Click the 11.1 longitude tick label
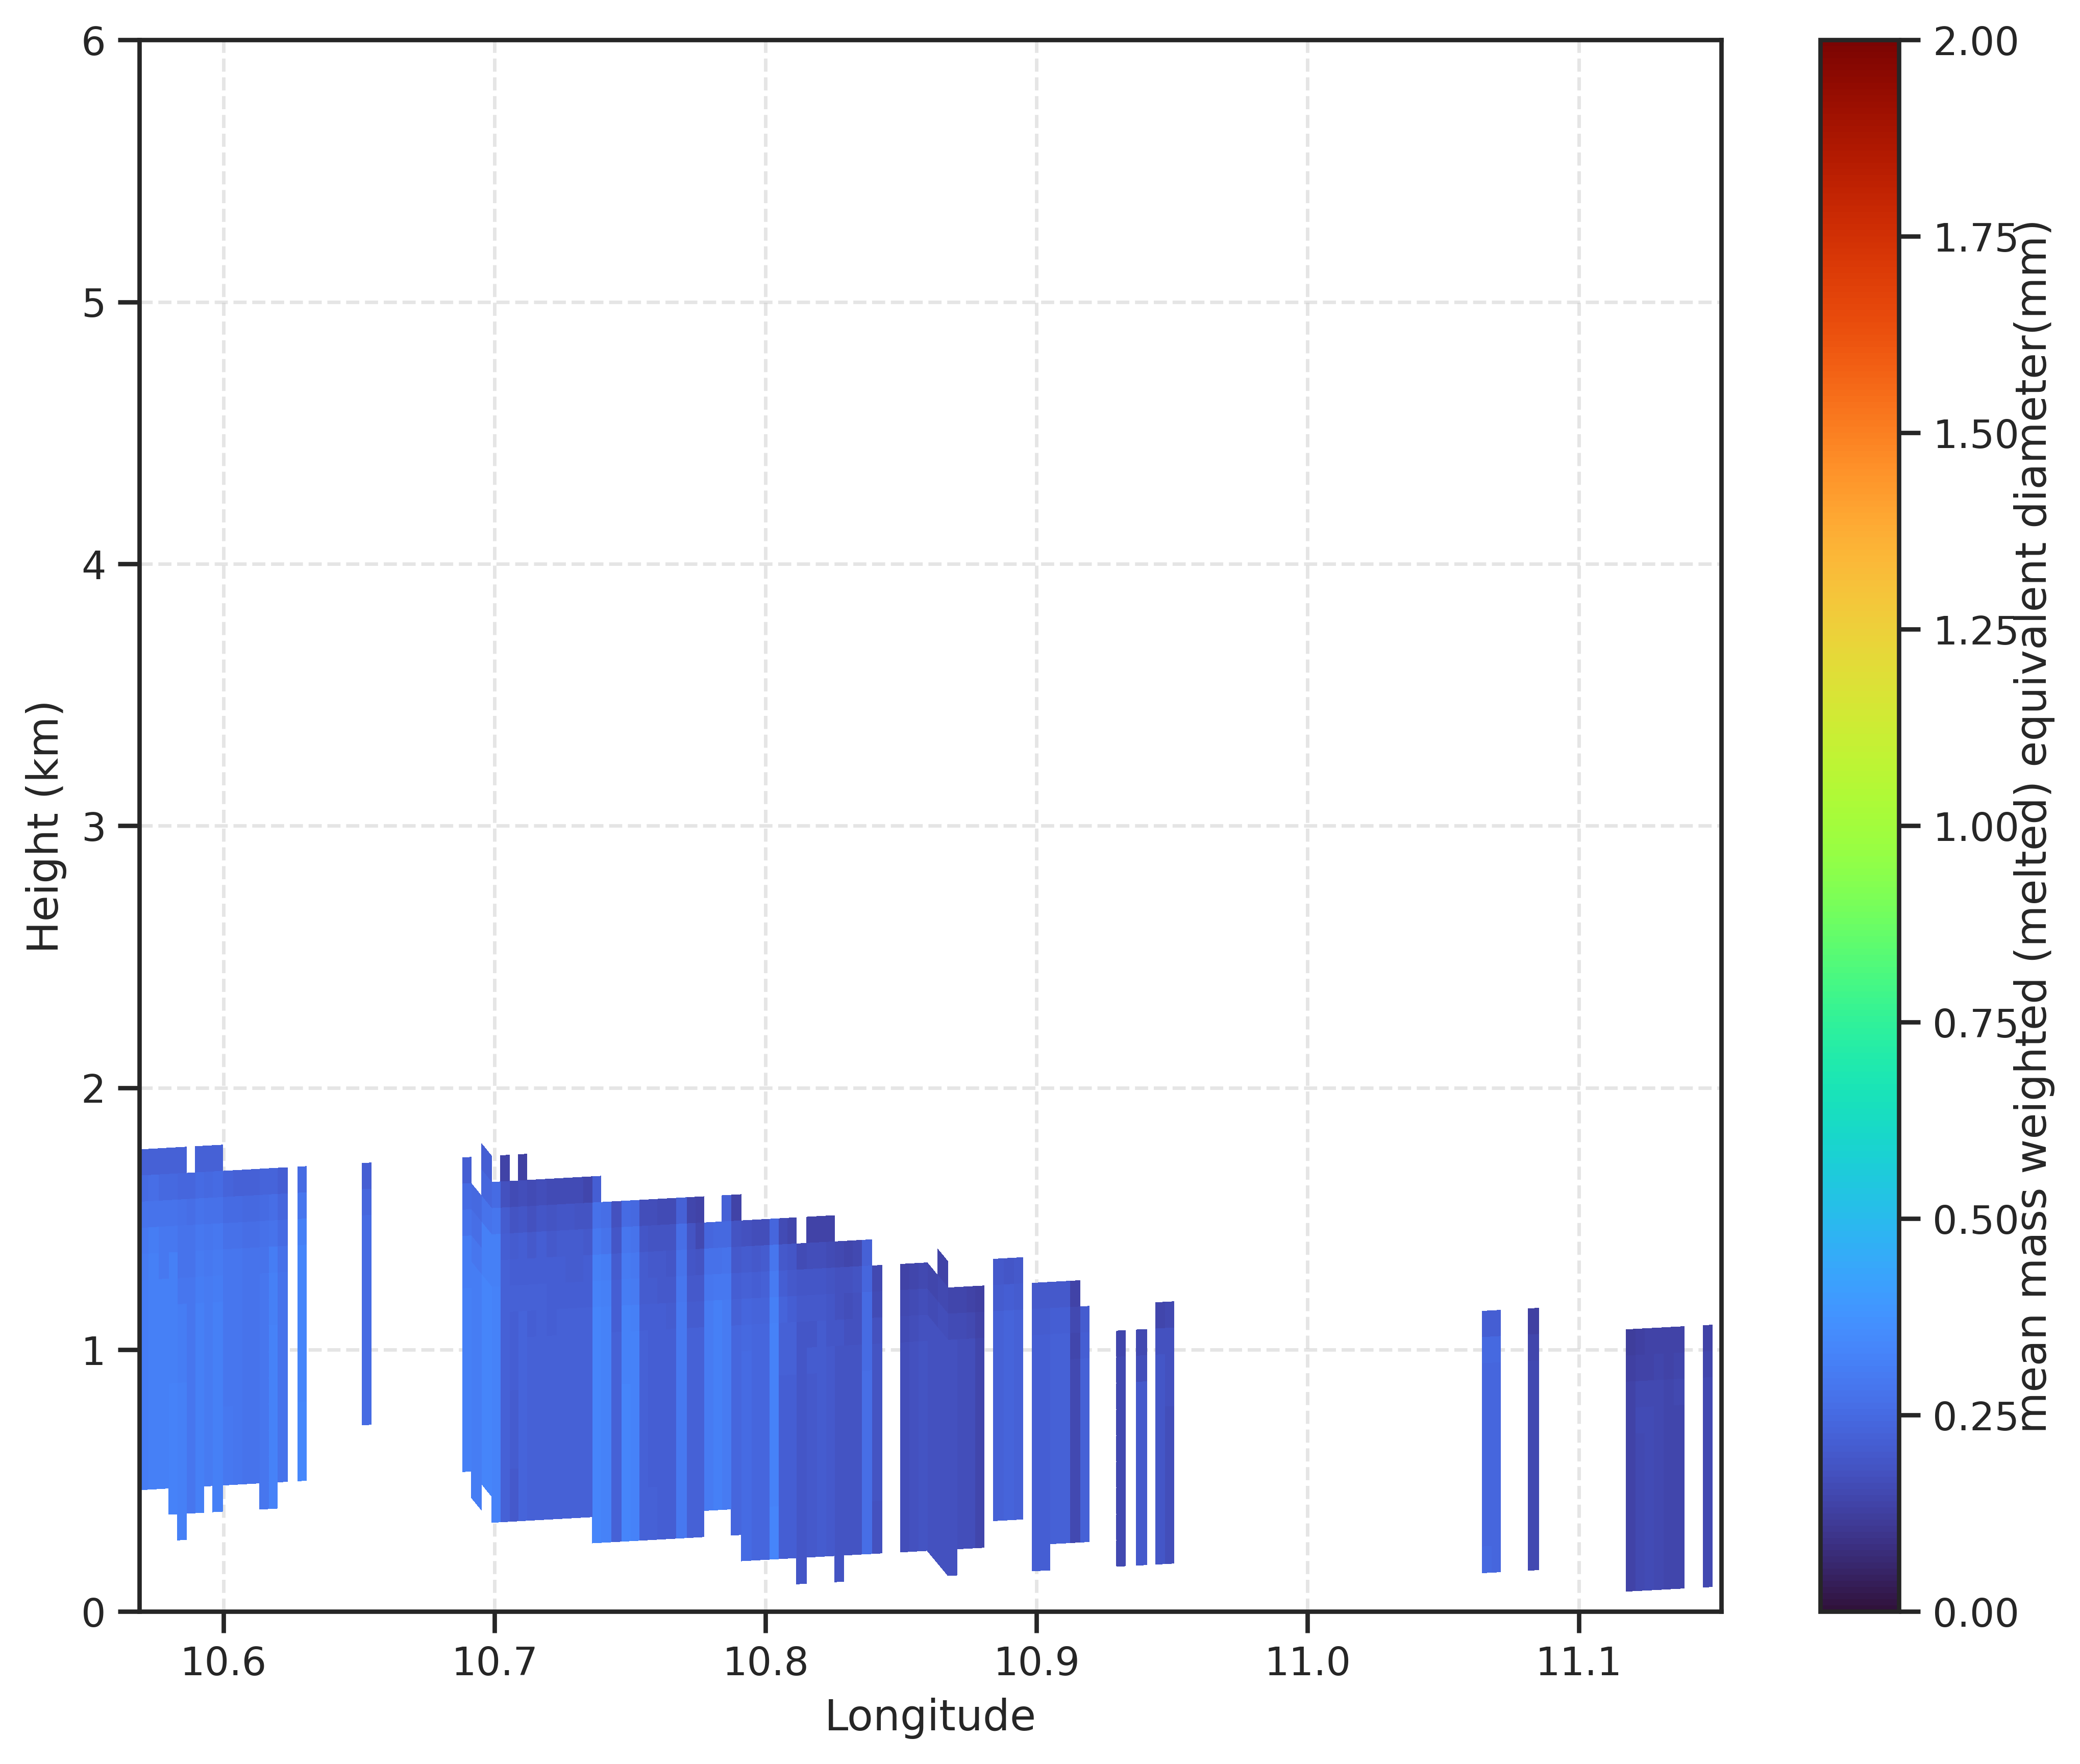This screenshot has height=1764, width=2080. (x=1578, y=1662)
